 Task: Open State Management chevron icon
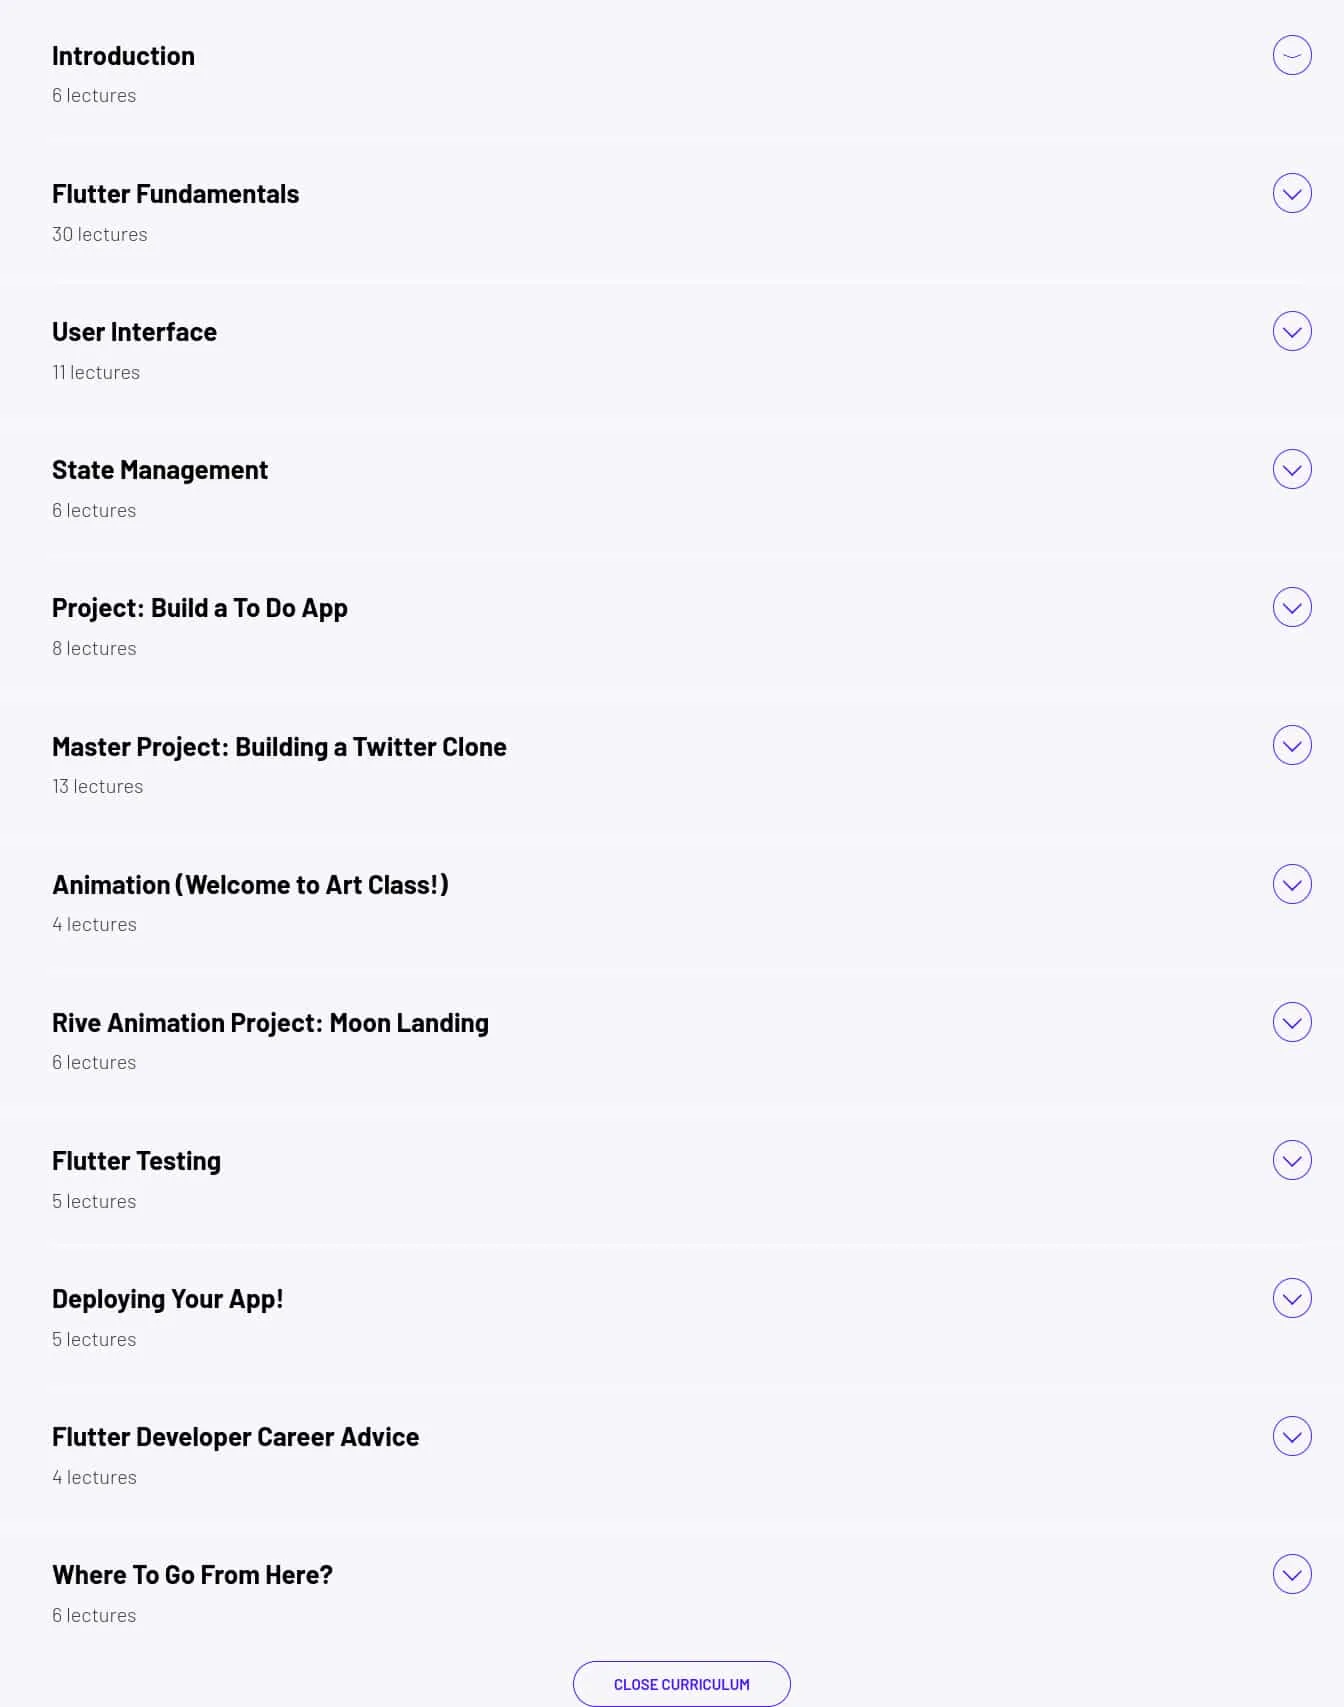point(1292,469)
